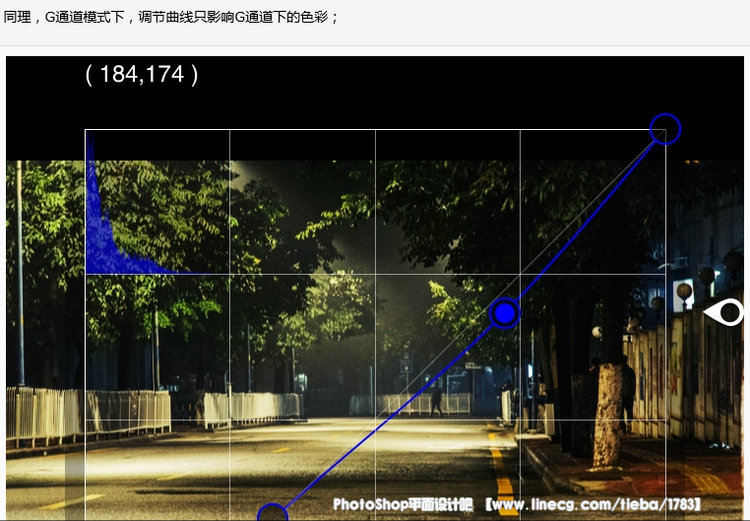Toggle the eye preview icon
This screenshot has width=750, height=521.
click(x=724, y=312)
